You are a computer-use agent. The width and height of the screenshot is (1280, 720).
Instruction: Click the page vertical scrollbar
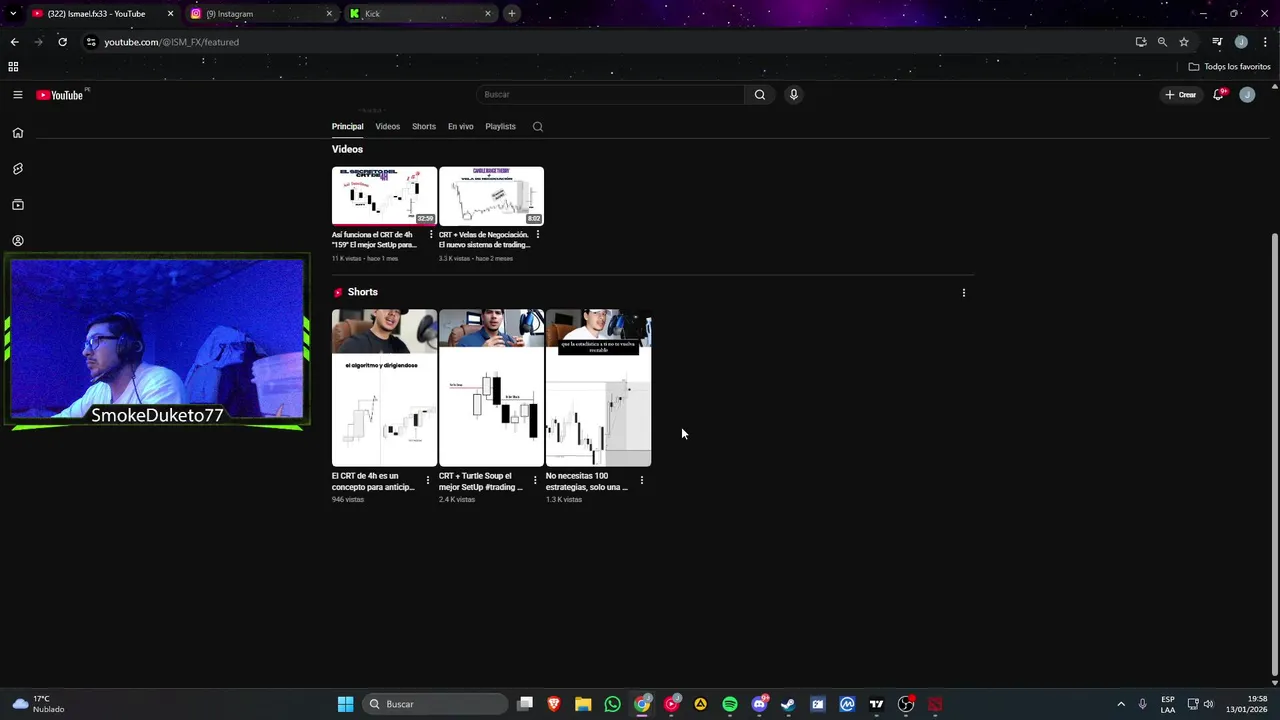pos(1274,455)
